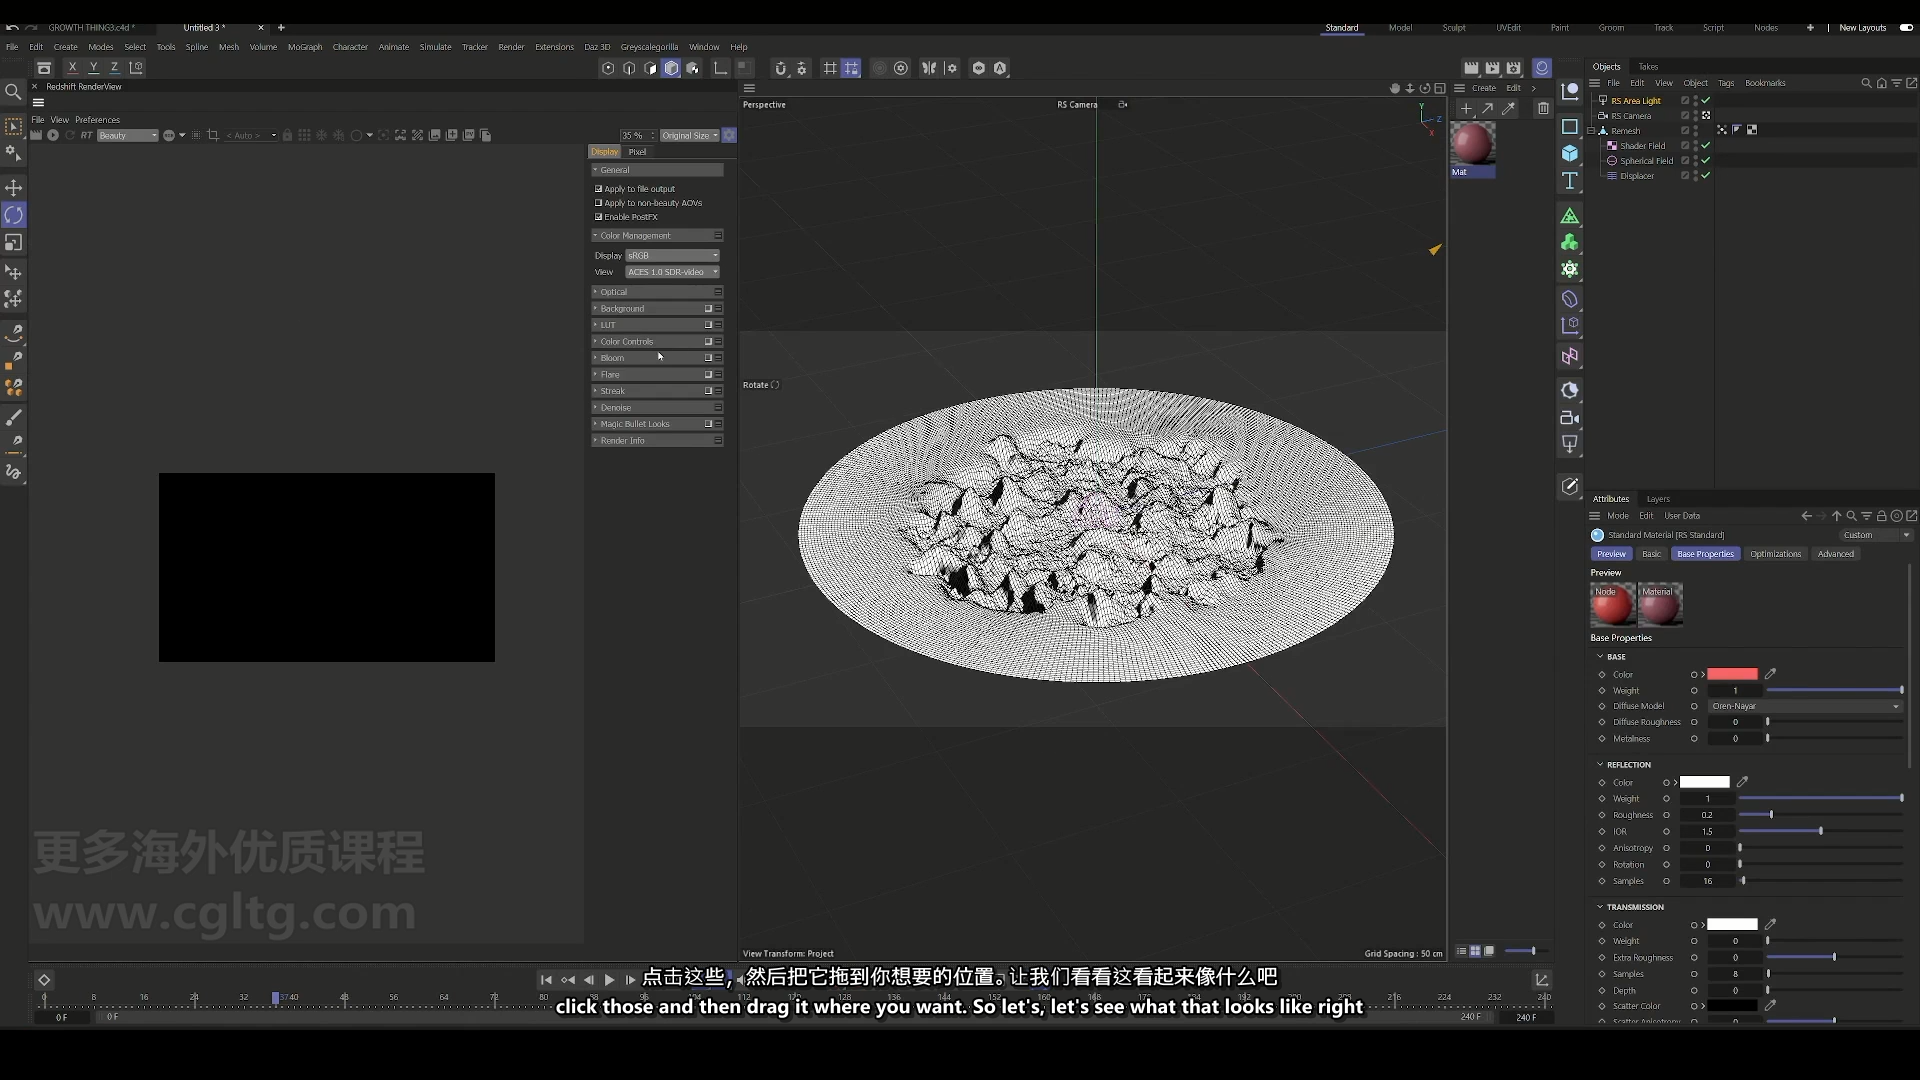The width and height of the screenshot is (1920, 1080).
Task: Enable the Bloom section checkbox
Action: pyautogui.click(x=708, y=358)
